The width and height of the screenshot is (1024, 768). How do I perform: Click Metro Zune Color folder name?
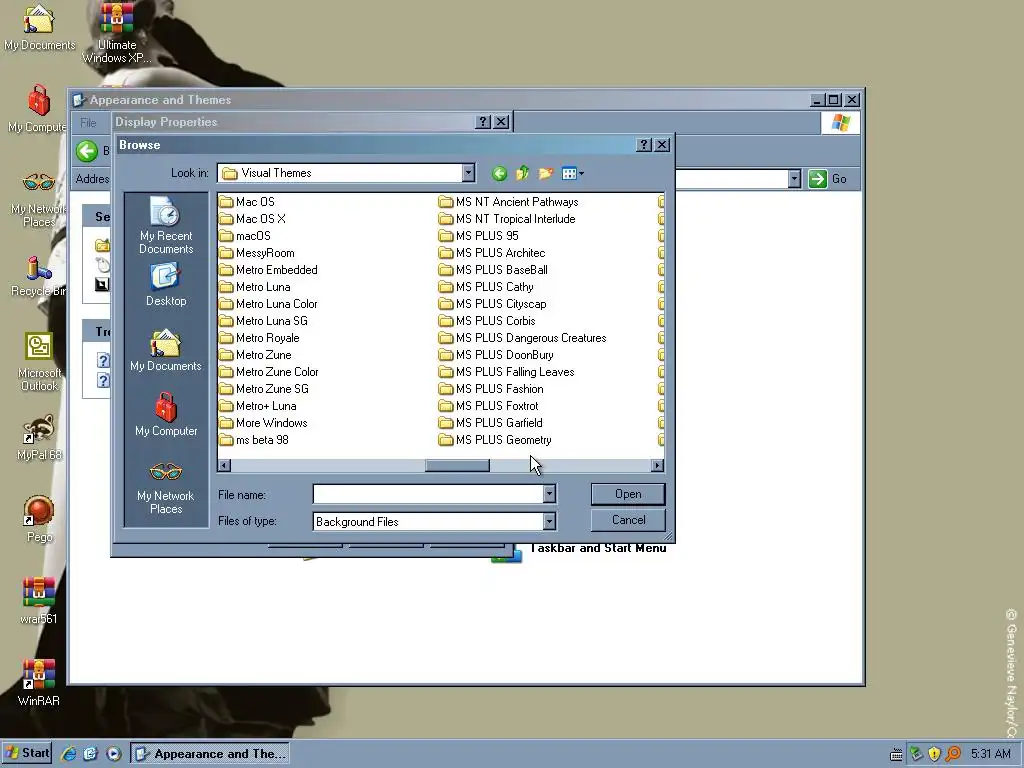[277, 372]
